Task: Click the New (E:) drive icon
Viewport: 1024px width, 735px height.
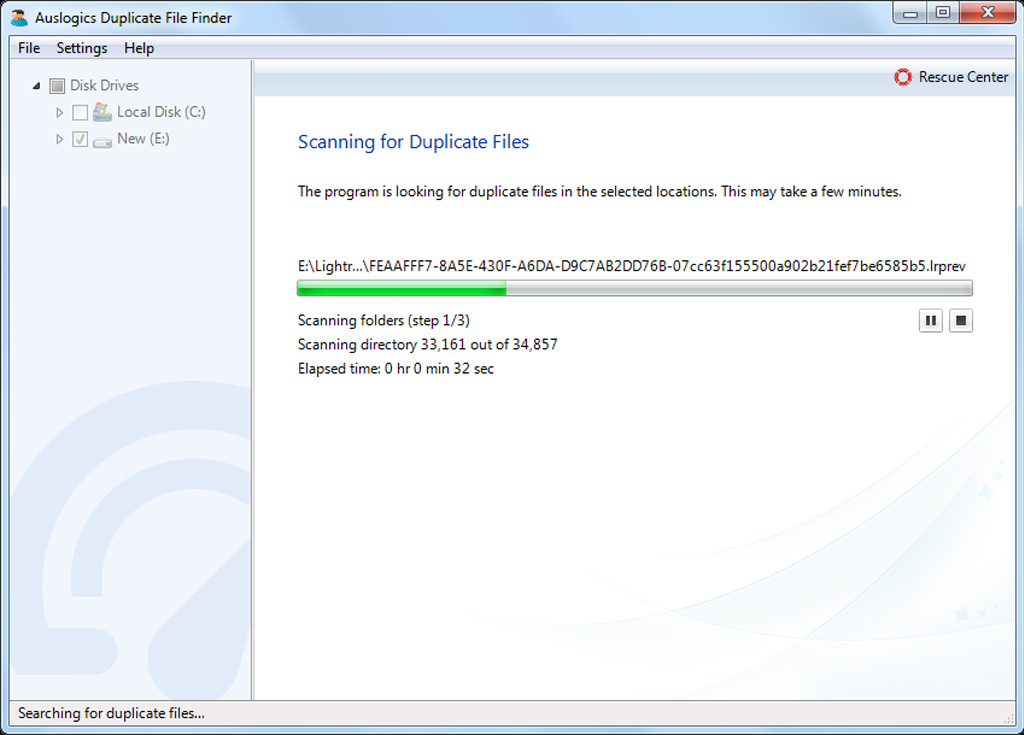Action: [103, 141]
